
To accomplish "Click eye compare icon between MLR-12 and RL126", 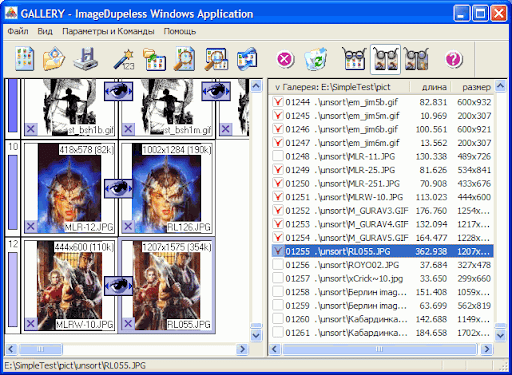I will click(118, 188).
